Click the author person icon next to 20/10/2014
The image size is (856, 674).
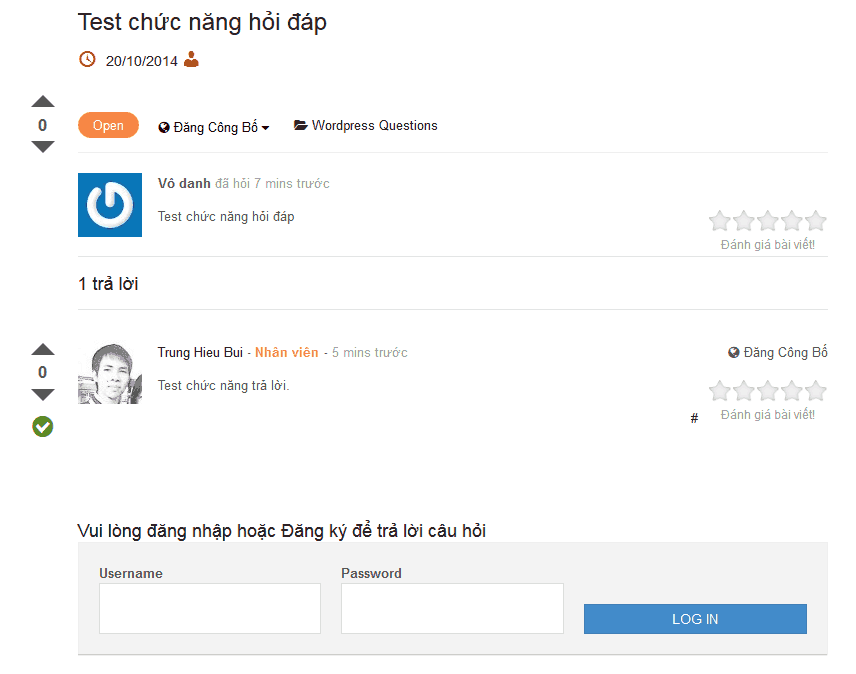190,59
